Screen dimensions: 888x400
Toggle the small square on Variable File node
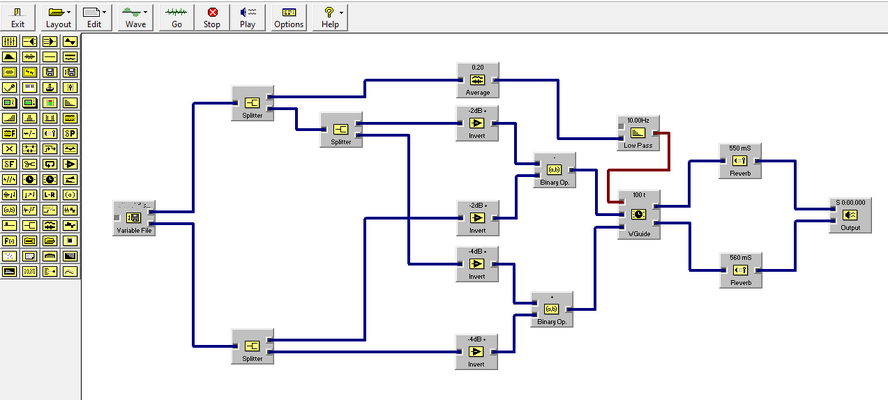coord(116,218)
